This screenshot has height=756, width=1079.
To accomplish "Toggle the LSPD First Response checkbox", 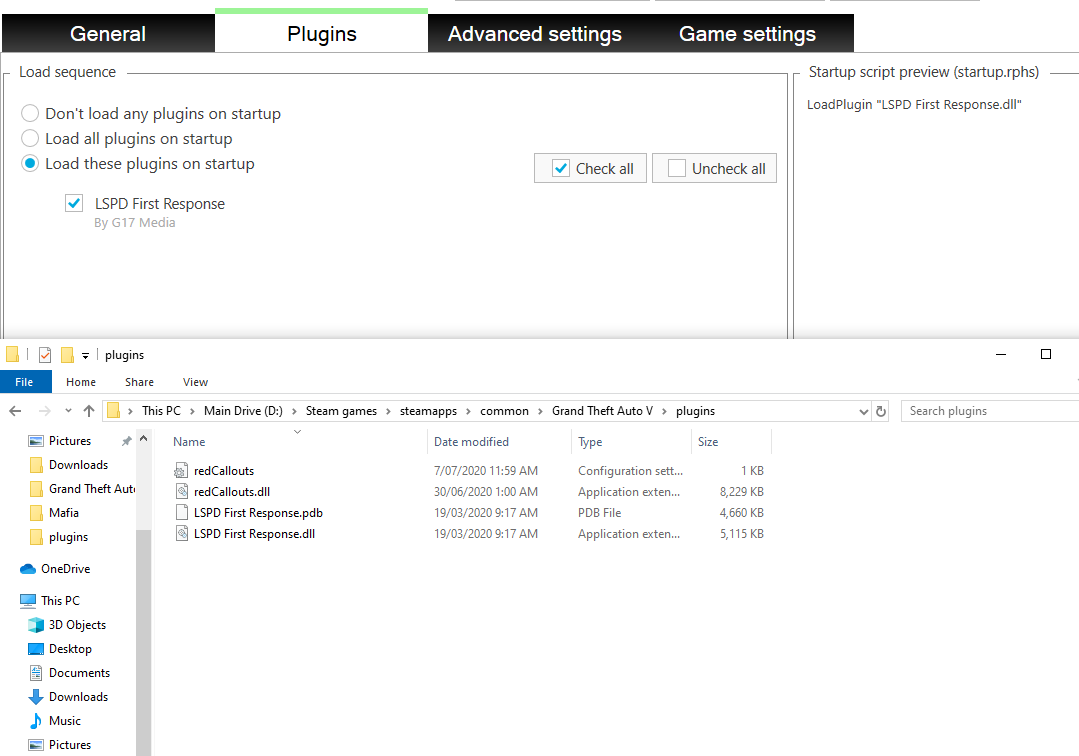I will point(74,203).
